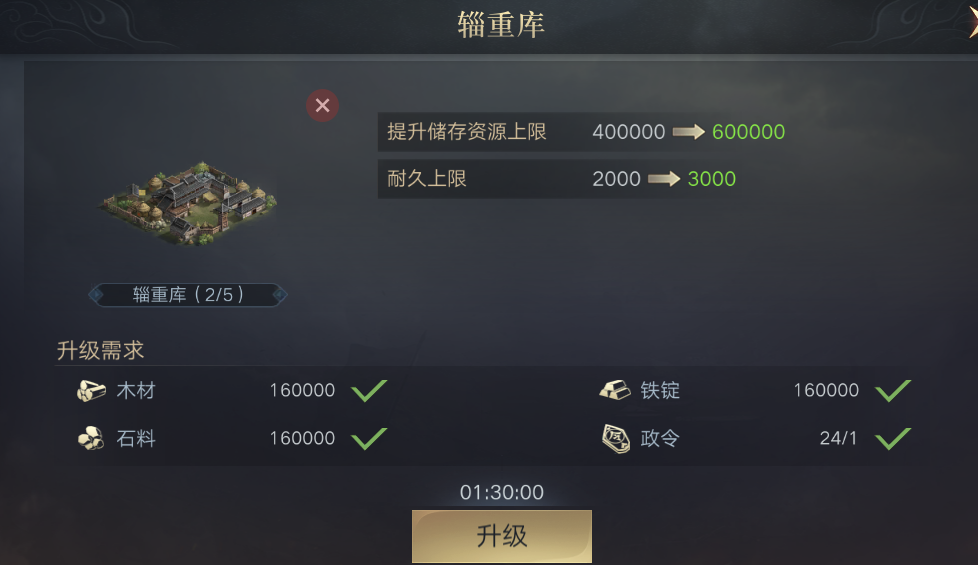The image size is (978, 565).
Task: Tap the green check beside 政令 24/1
Action: coord(893,438)
